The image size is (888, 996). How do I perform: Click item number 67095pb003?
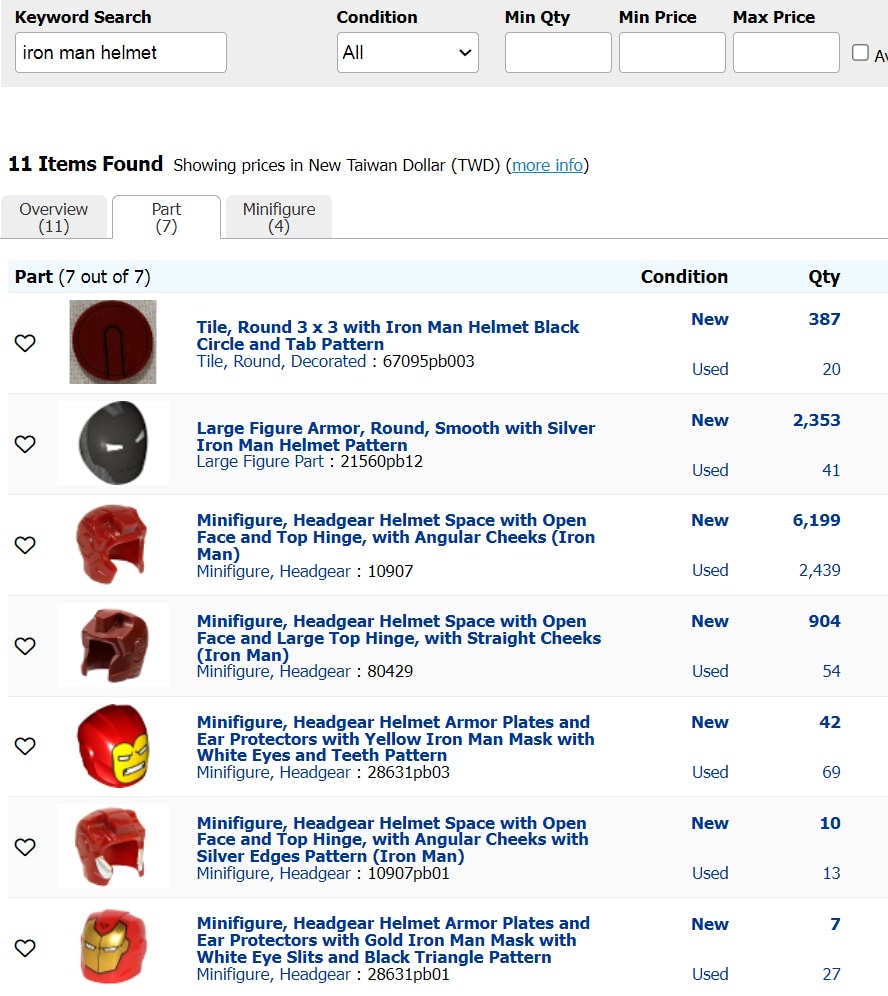[x=428, y=361]
